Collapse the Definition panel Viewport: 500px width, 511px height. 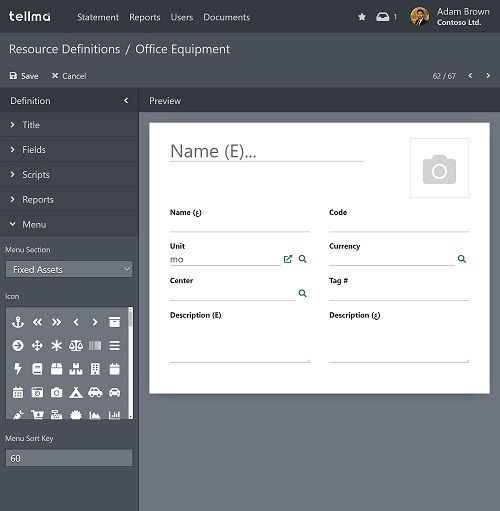tap(126, 101)
